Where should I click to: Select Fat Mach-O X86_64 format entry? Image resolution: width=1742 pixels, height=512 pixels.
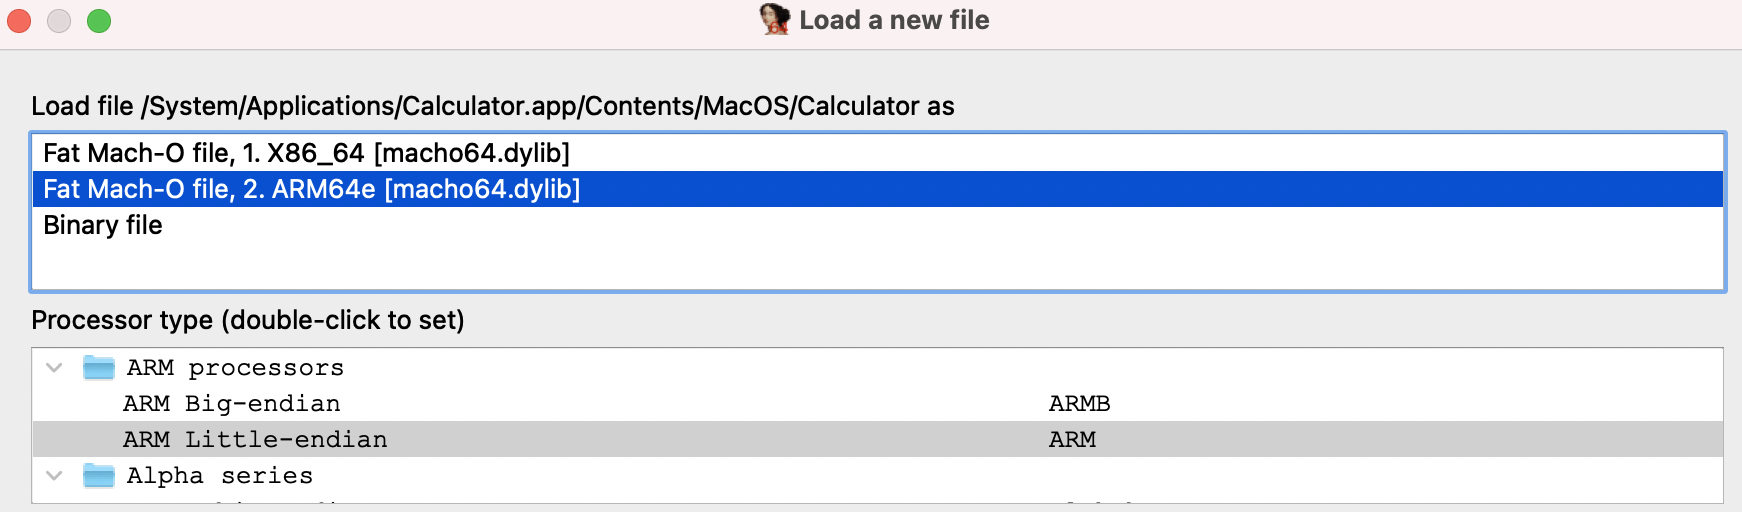tap(878, 153)
